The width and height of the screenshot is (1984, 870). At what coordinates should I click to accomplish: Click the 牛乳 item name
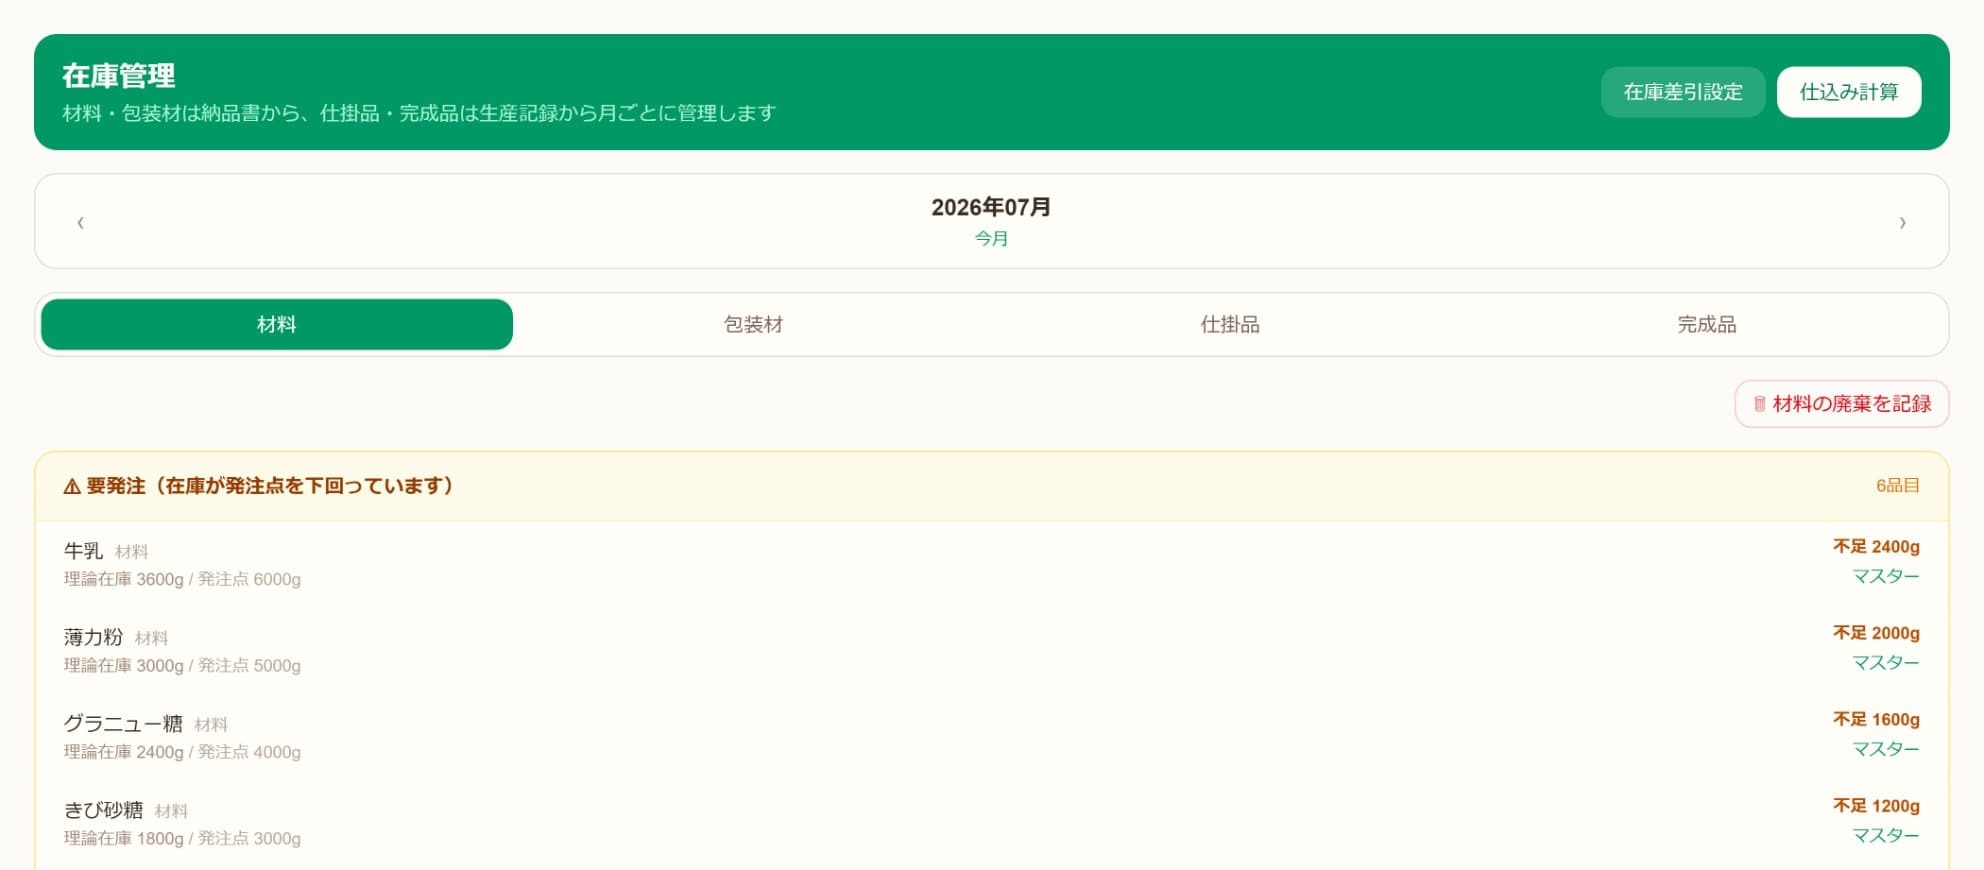tap(83, 551)
